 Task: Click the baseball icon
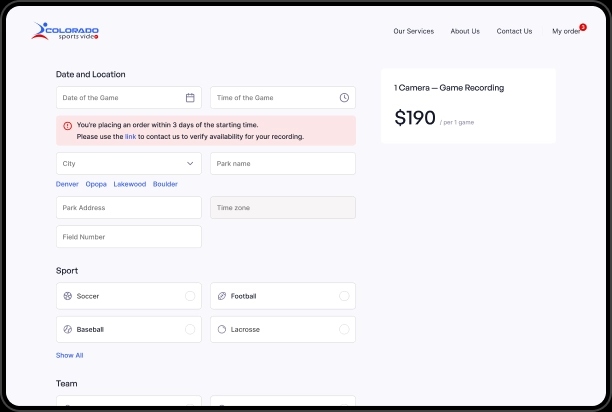(x=68, y=329)
